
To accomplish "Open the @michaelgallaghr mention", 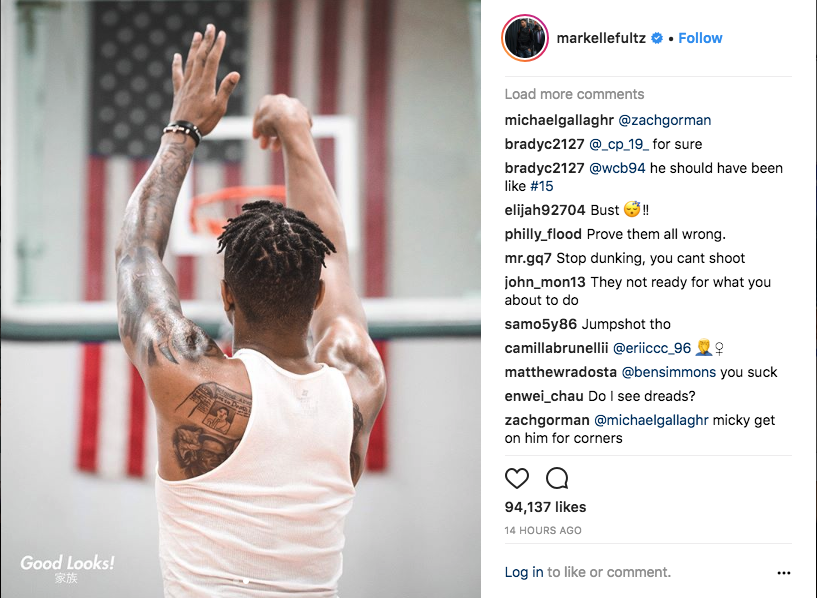I will [651, 420].
